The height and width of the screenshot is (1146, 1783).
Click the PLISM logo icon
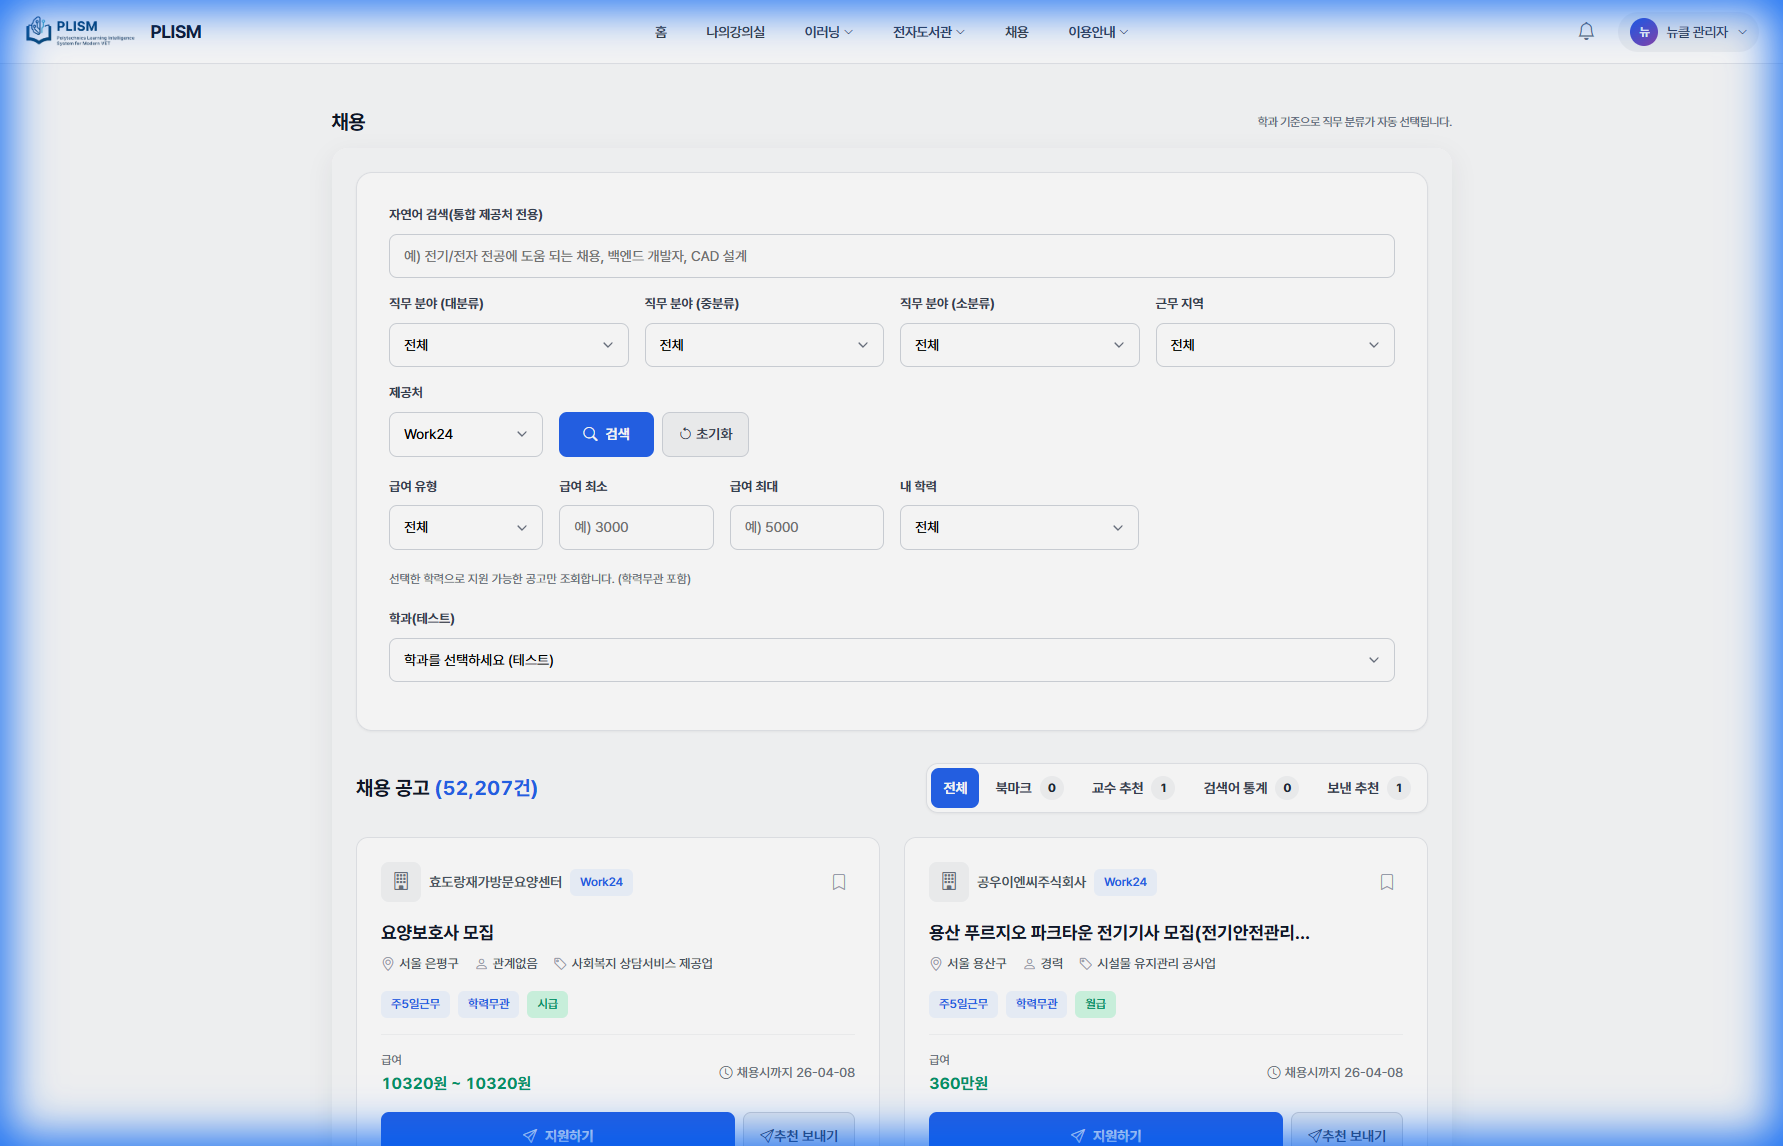tap(39, 31)
